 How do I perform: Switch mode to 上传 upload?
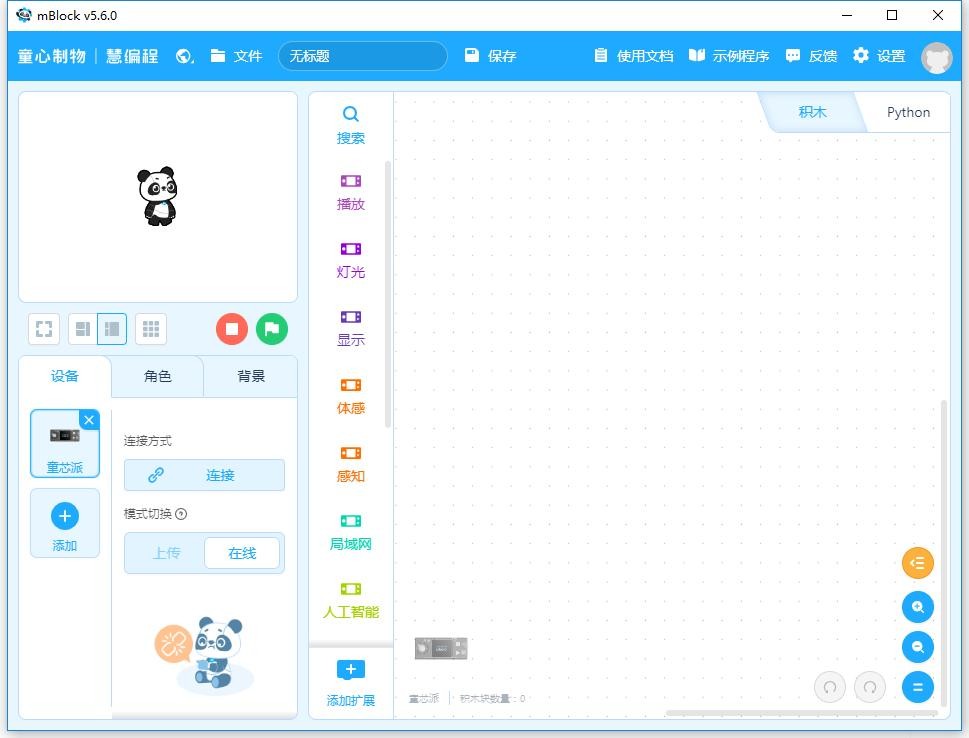pyautogui.click(x=166, y=553)
